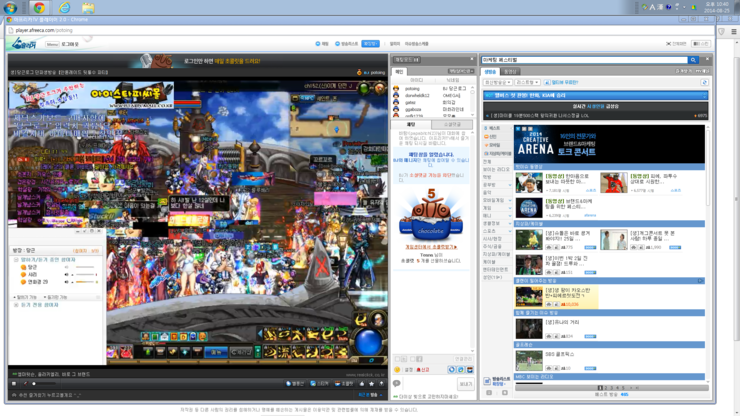This screenshot has height=416, width=740.
Task: Go to page 2 in broadcast list pager
Action: coord(605,388)
